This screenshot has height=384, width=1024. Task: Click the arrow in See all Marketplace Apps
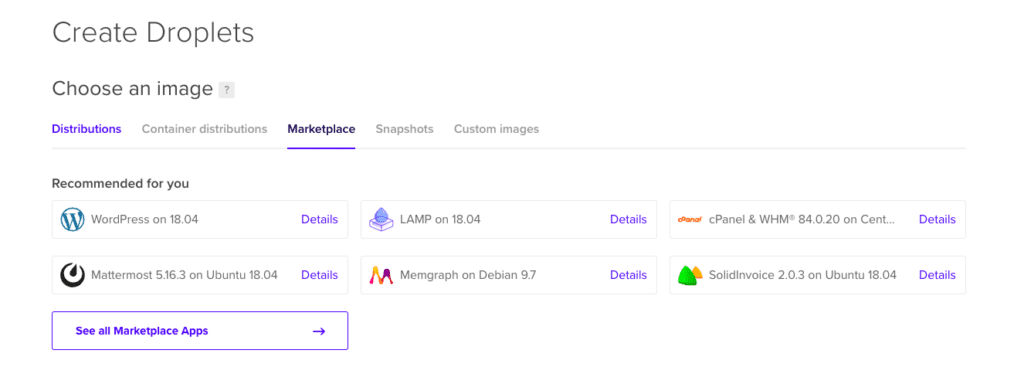coord(319,331)
